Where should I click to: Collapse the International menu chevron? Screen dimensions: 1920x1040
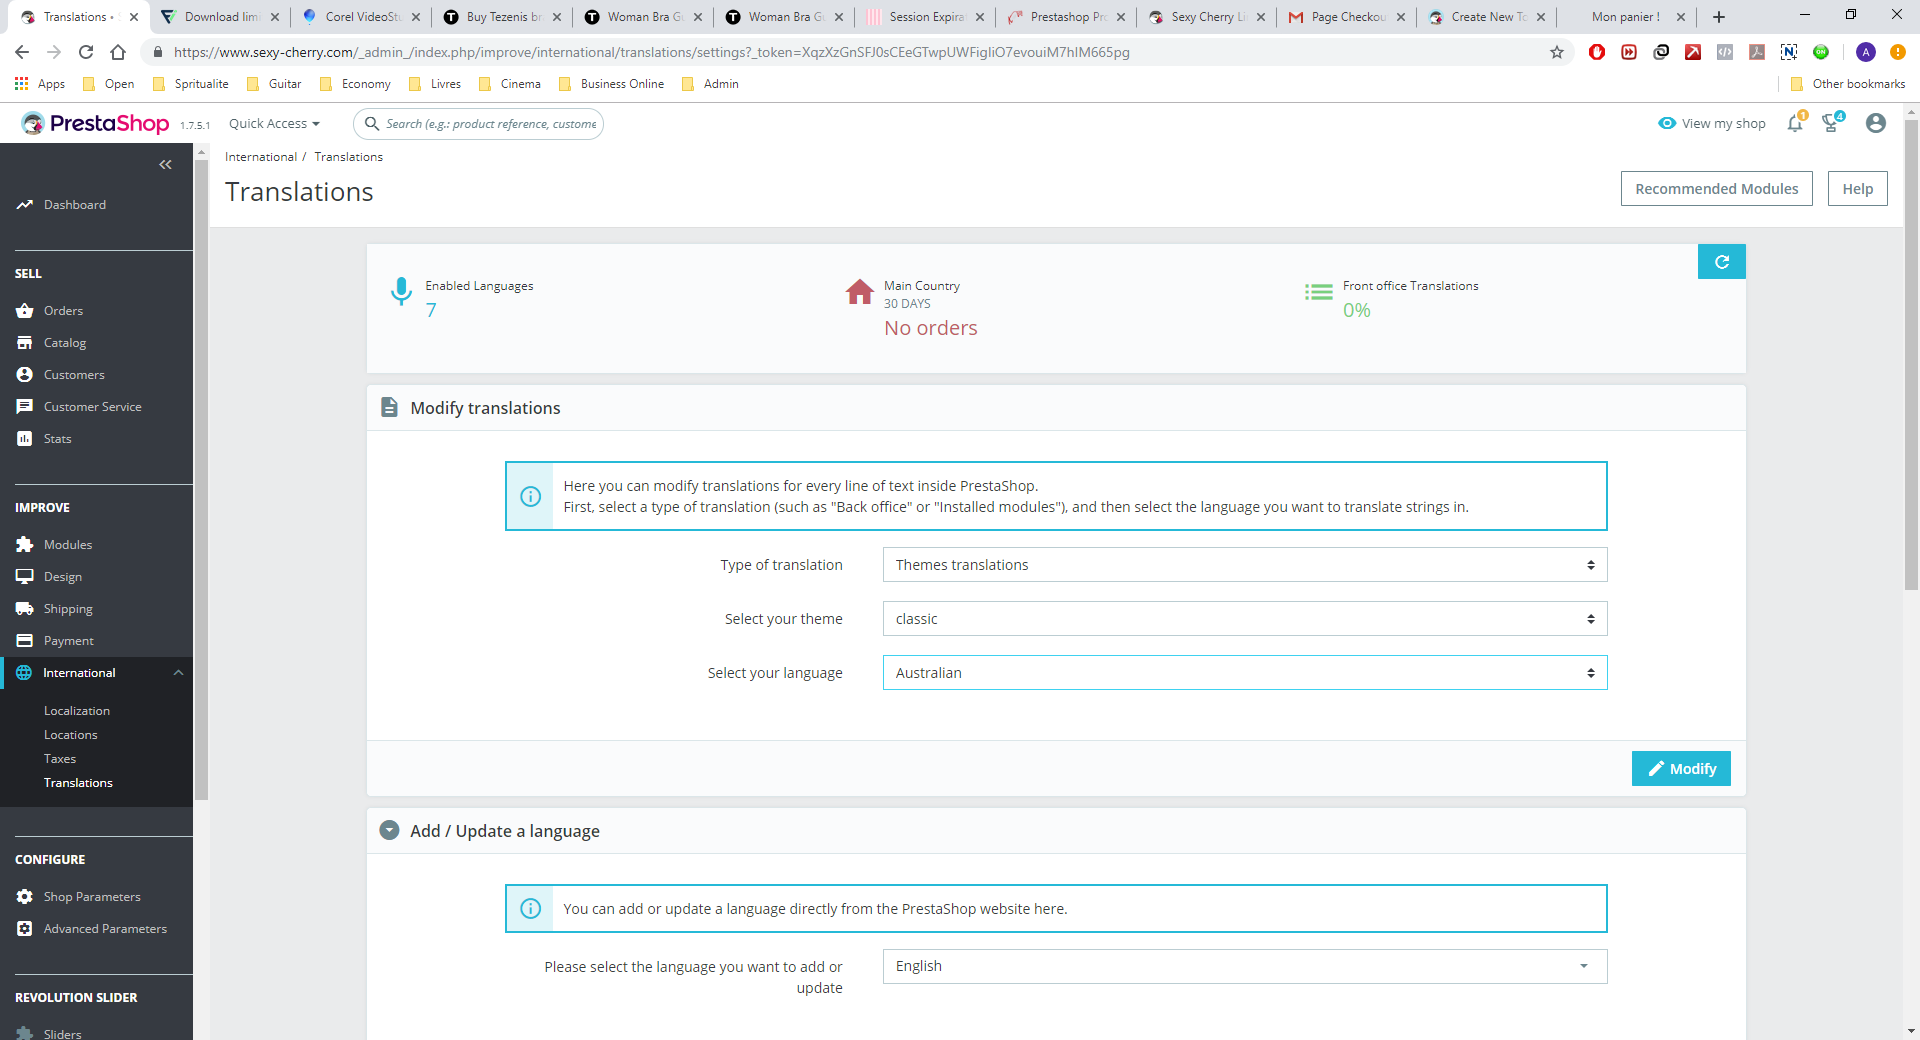click(x=178, y=673)
